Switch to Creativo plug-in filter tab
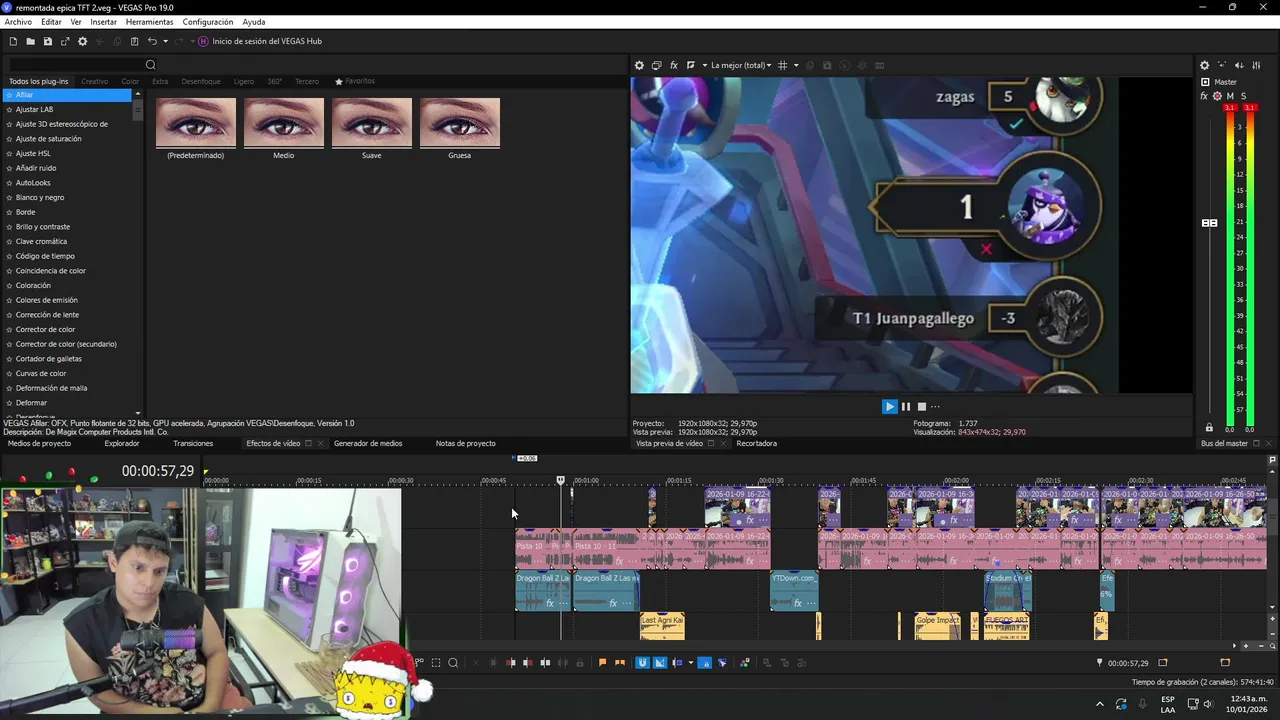 click(x=95, y=81)
